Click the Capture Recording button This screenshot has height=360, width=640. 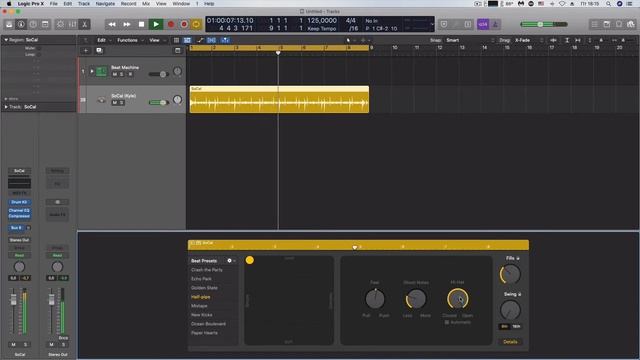pos(184,24)
